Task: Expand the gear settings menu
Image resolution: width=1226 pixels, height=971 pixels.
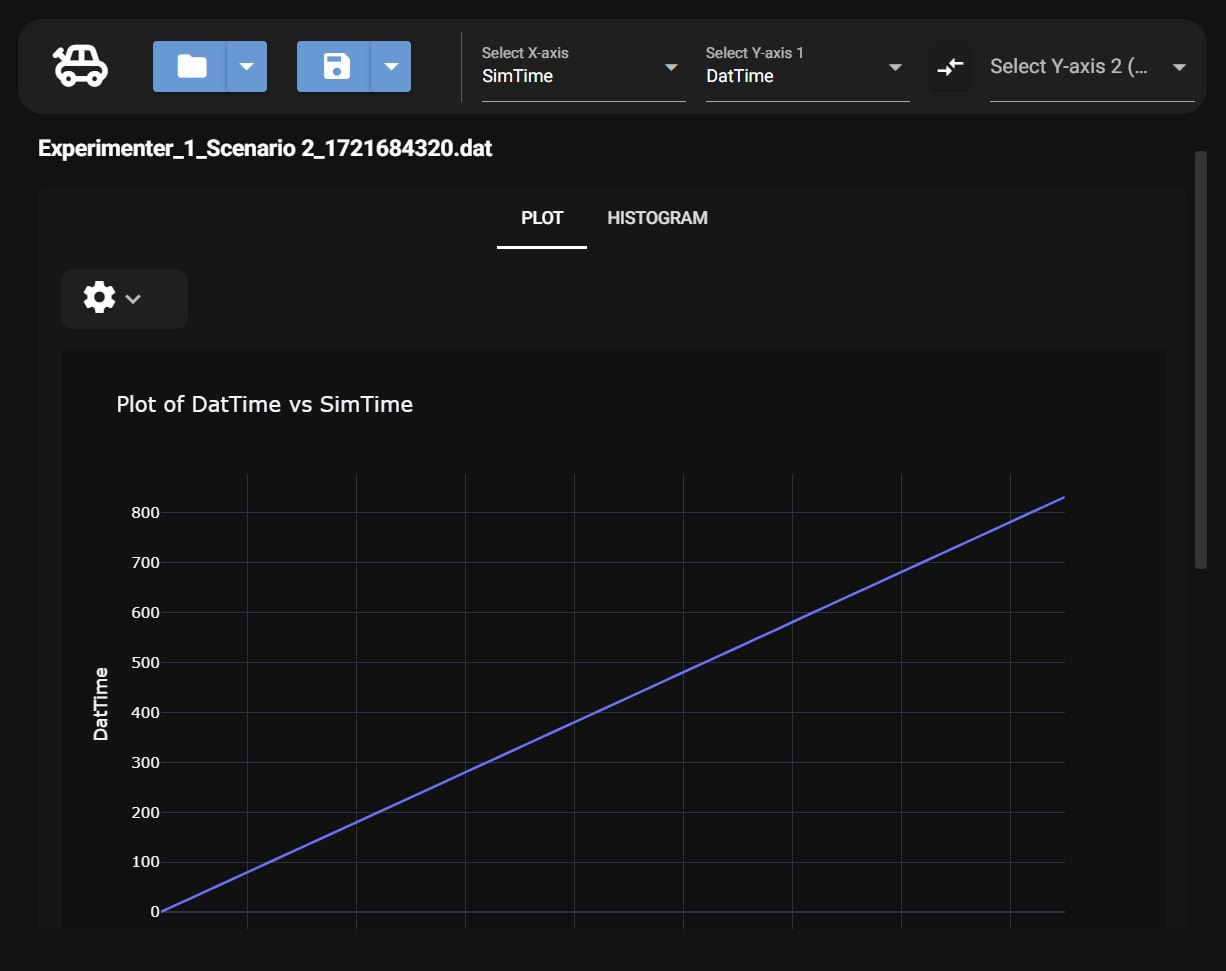Action: 124,298
